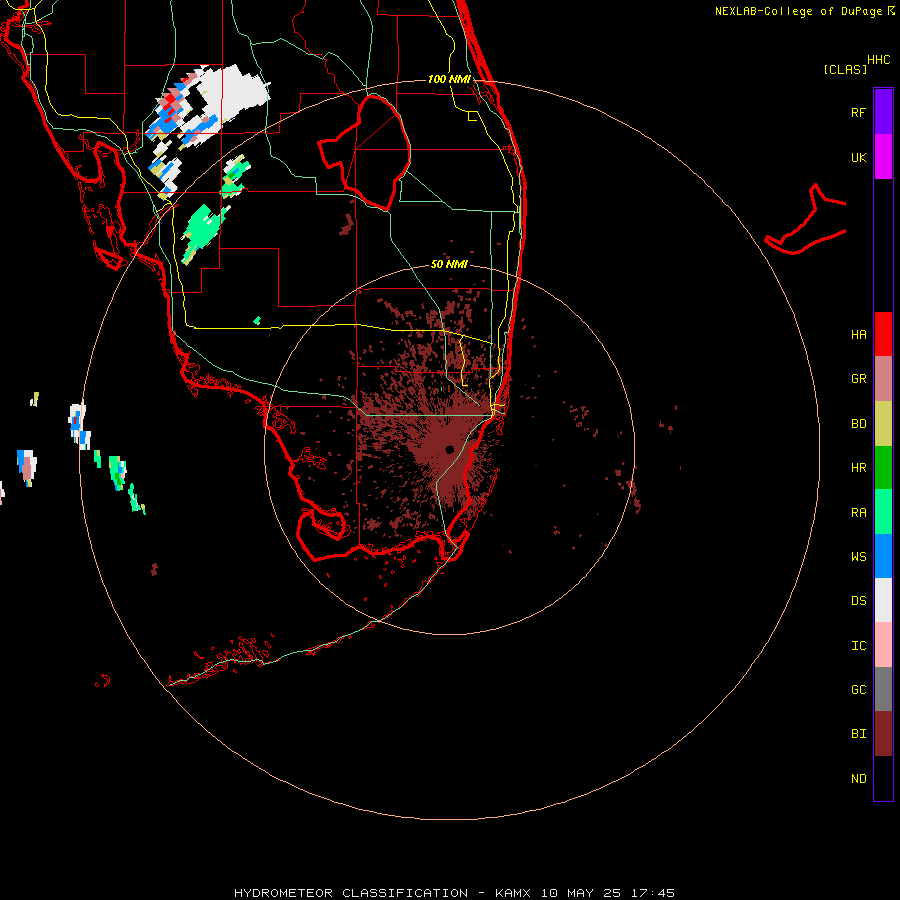
Task: Click the UK magenta legend swatch
Action: coord(883,157)
